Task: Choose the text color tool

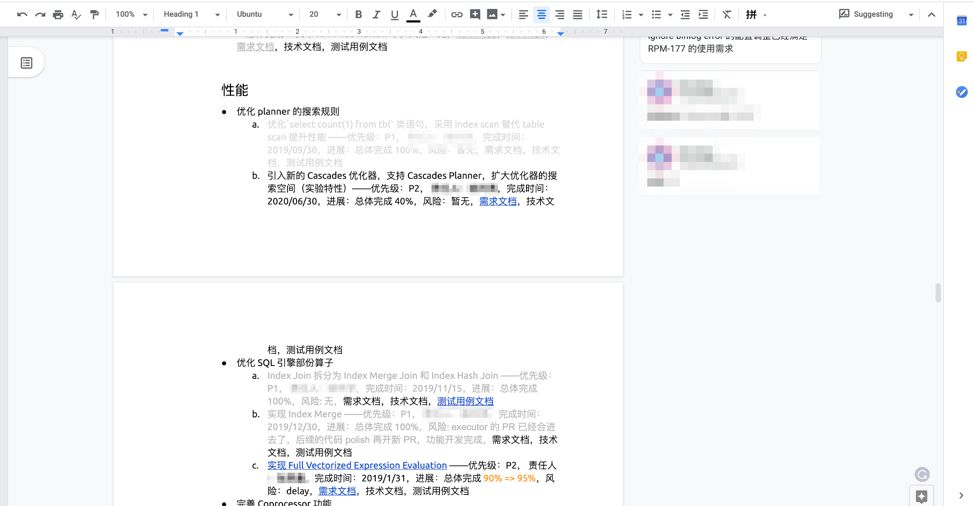Action: [x=413, y=15]
